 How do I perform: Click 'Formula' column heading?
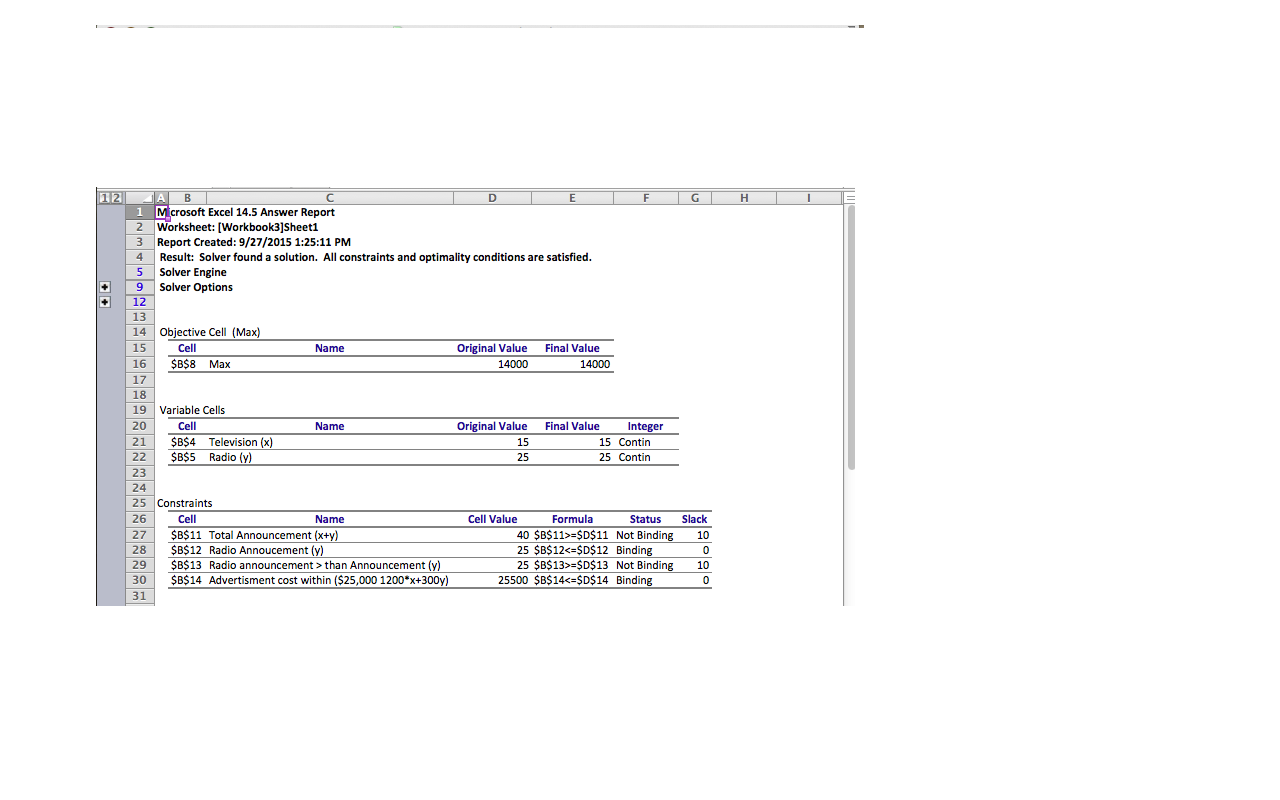click(572, 519)
